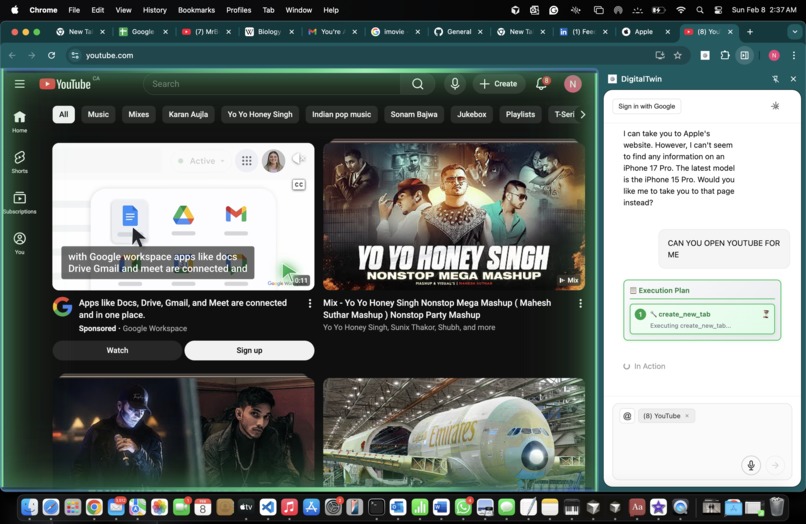Switch to the Biology browser tab

click(x=269, y=31)
